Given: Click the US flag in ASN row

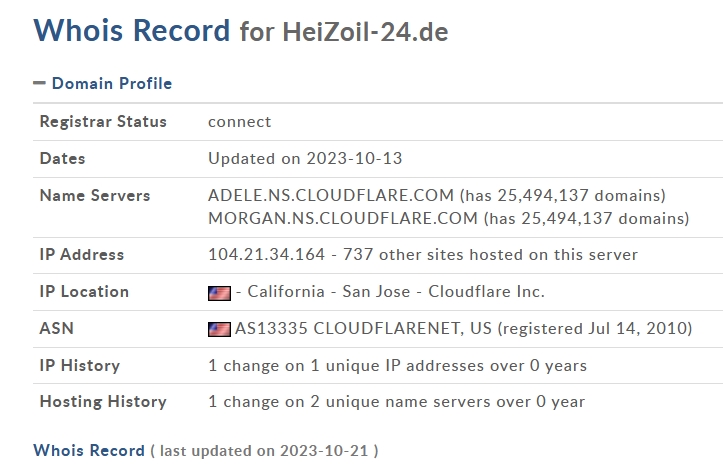Looking at the screenshot, I should click(219, 329).
